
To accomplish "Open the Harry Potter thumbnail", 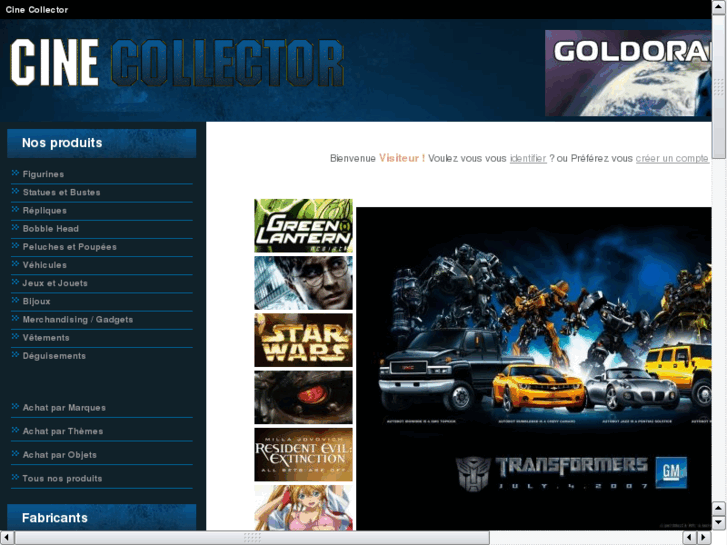I will [x=303, y=283].
